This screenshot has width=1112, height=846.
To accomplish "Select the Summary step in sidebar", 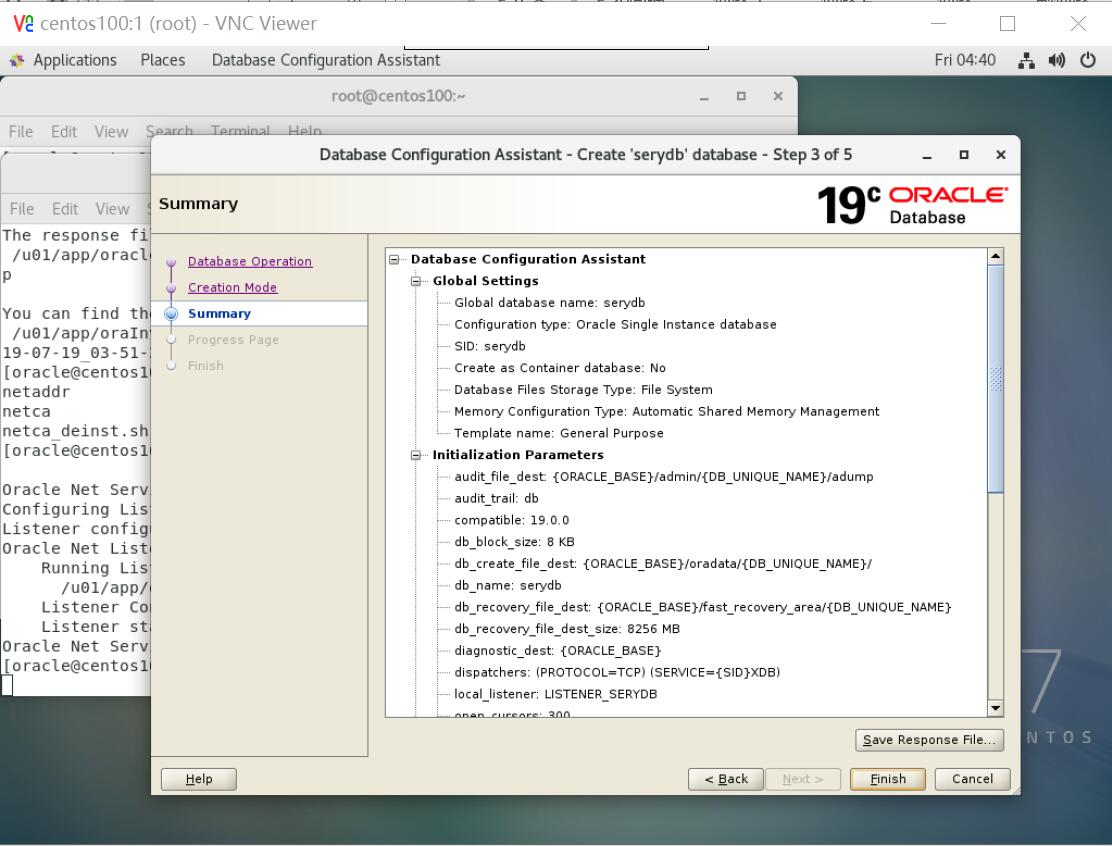I will (219, 313).
